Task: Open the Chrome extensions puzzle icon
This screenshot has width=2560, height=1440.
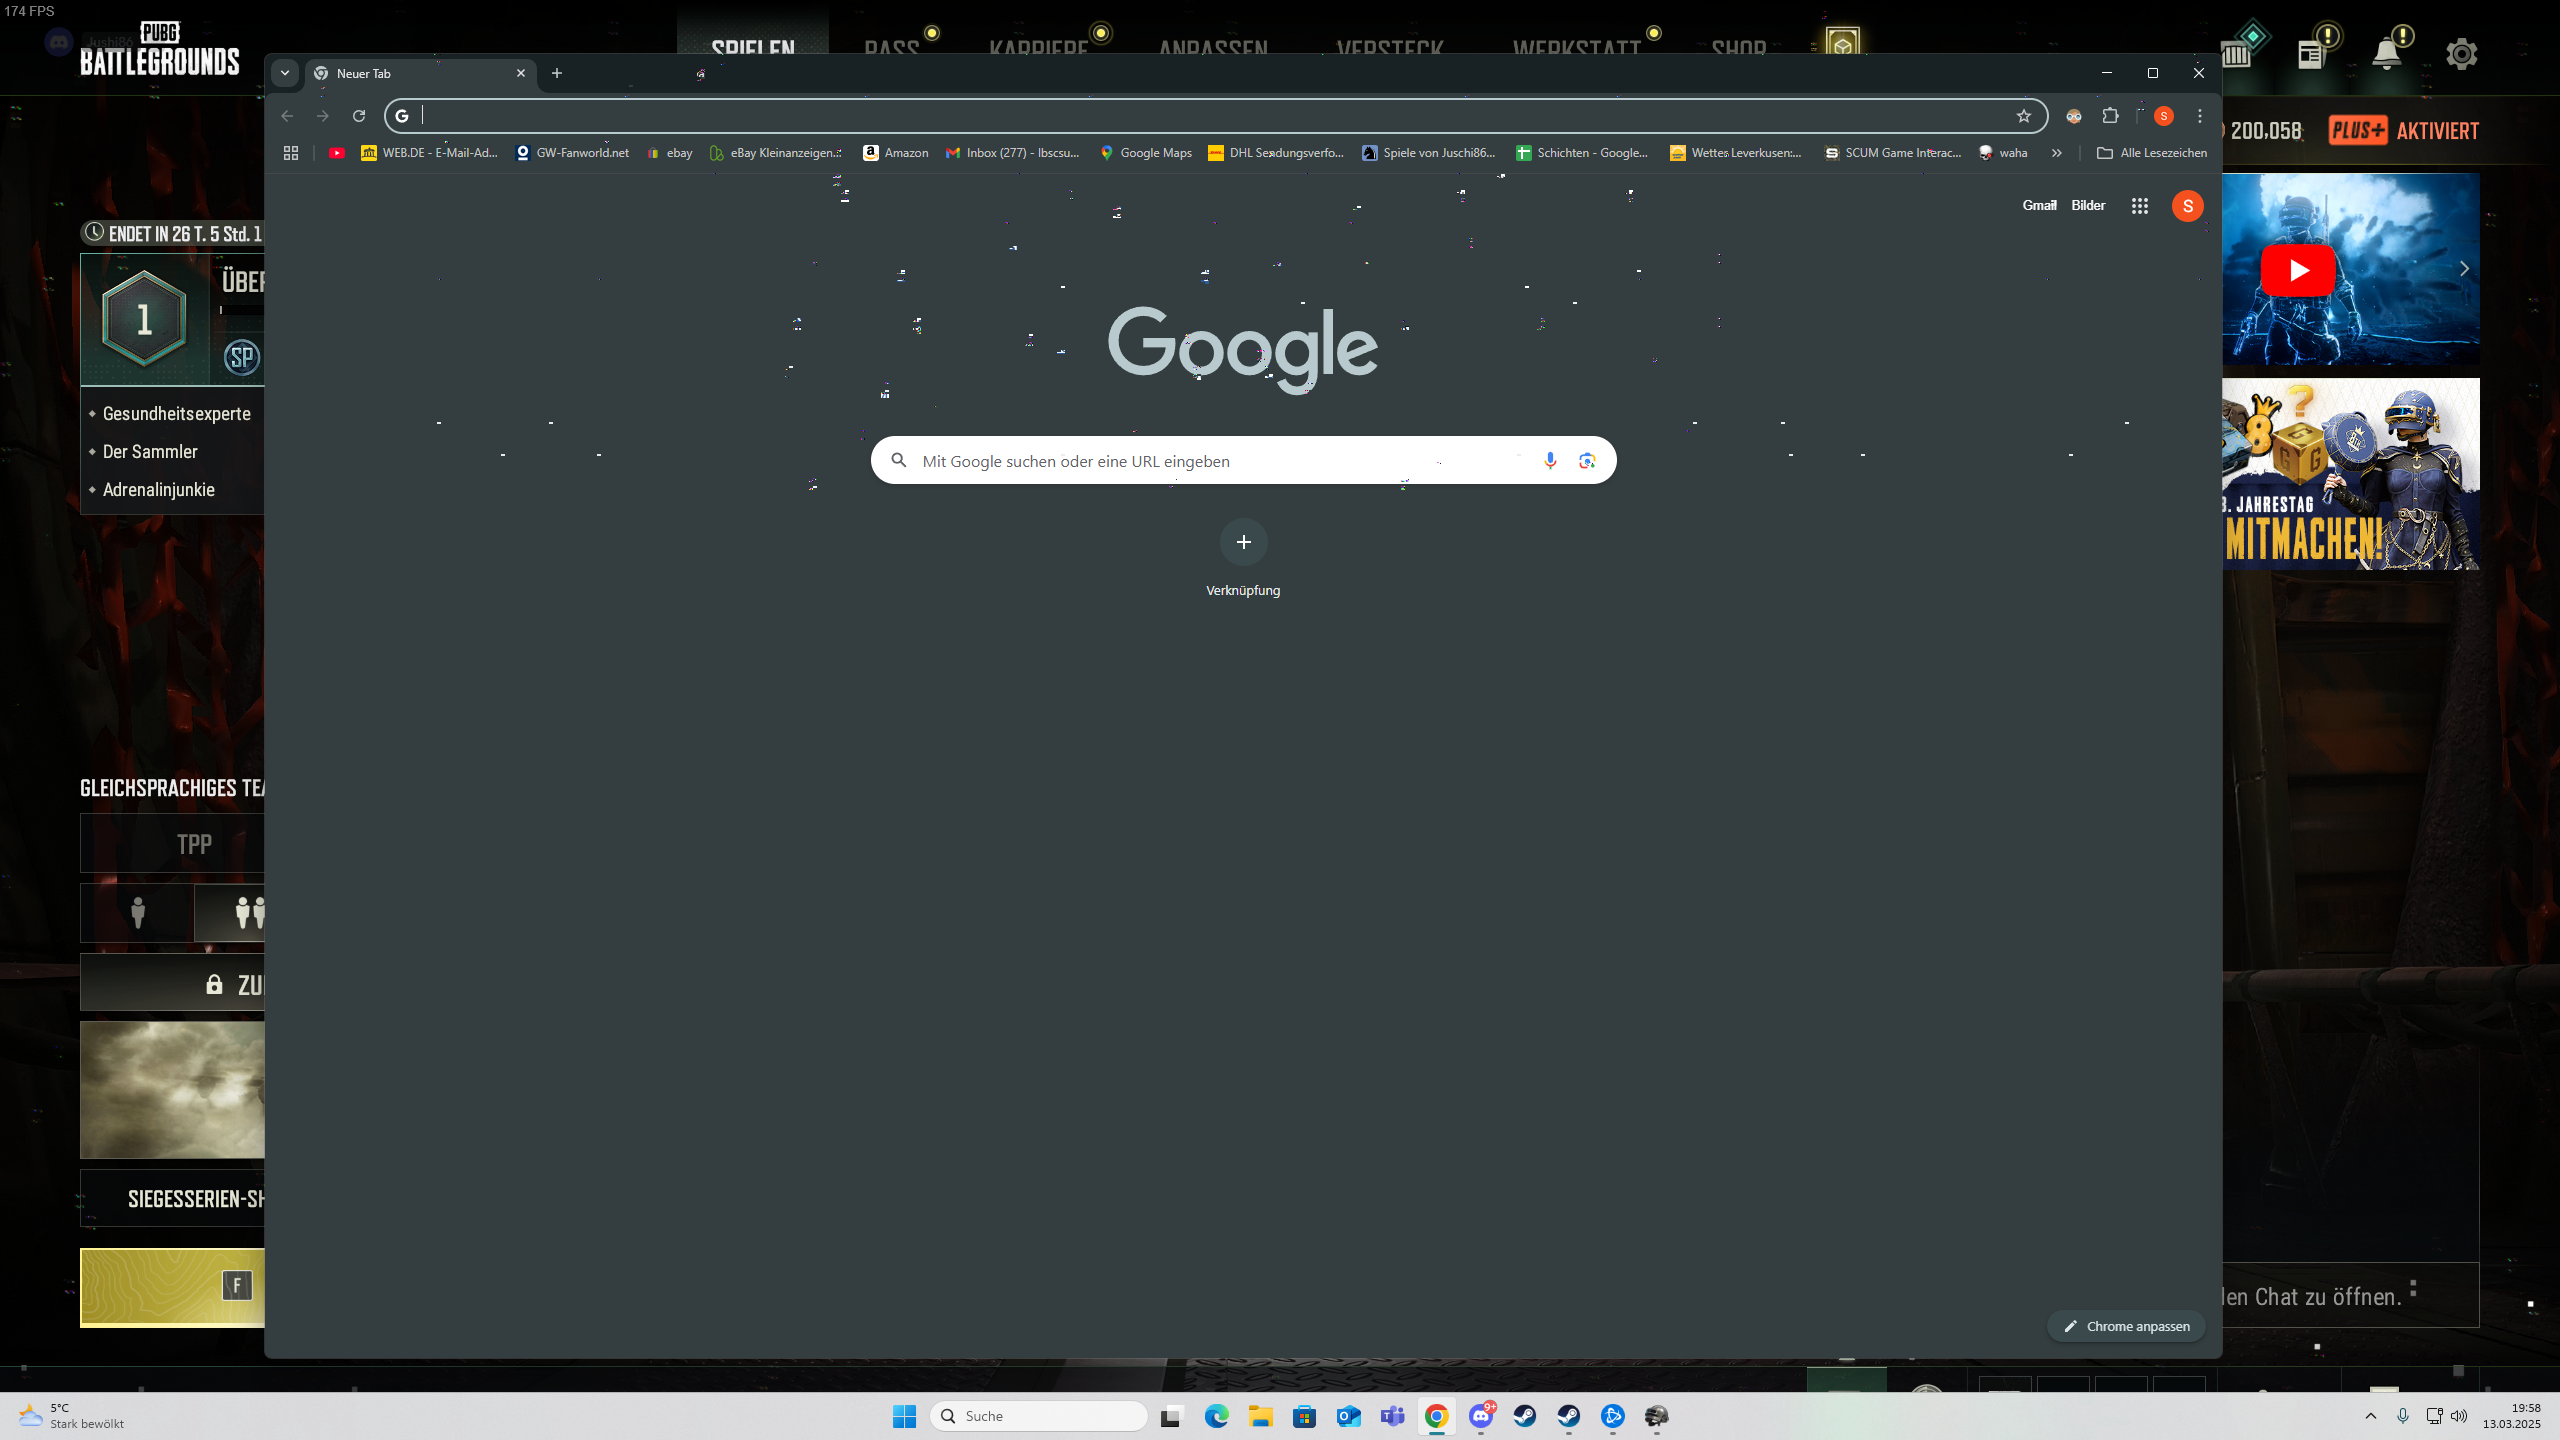Action: [2110, 116]
